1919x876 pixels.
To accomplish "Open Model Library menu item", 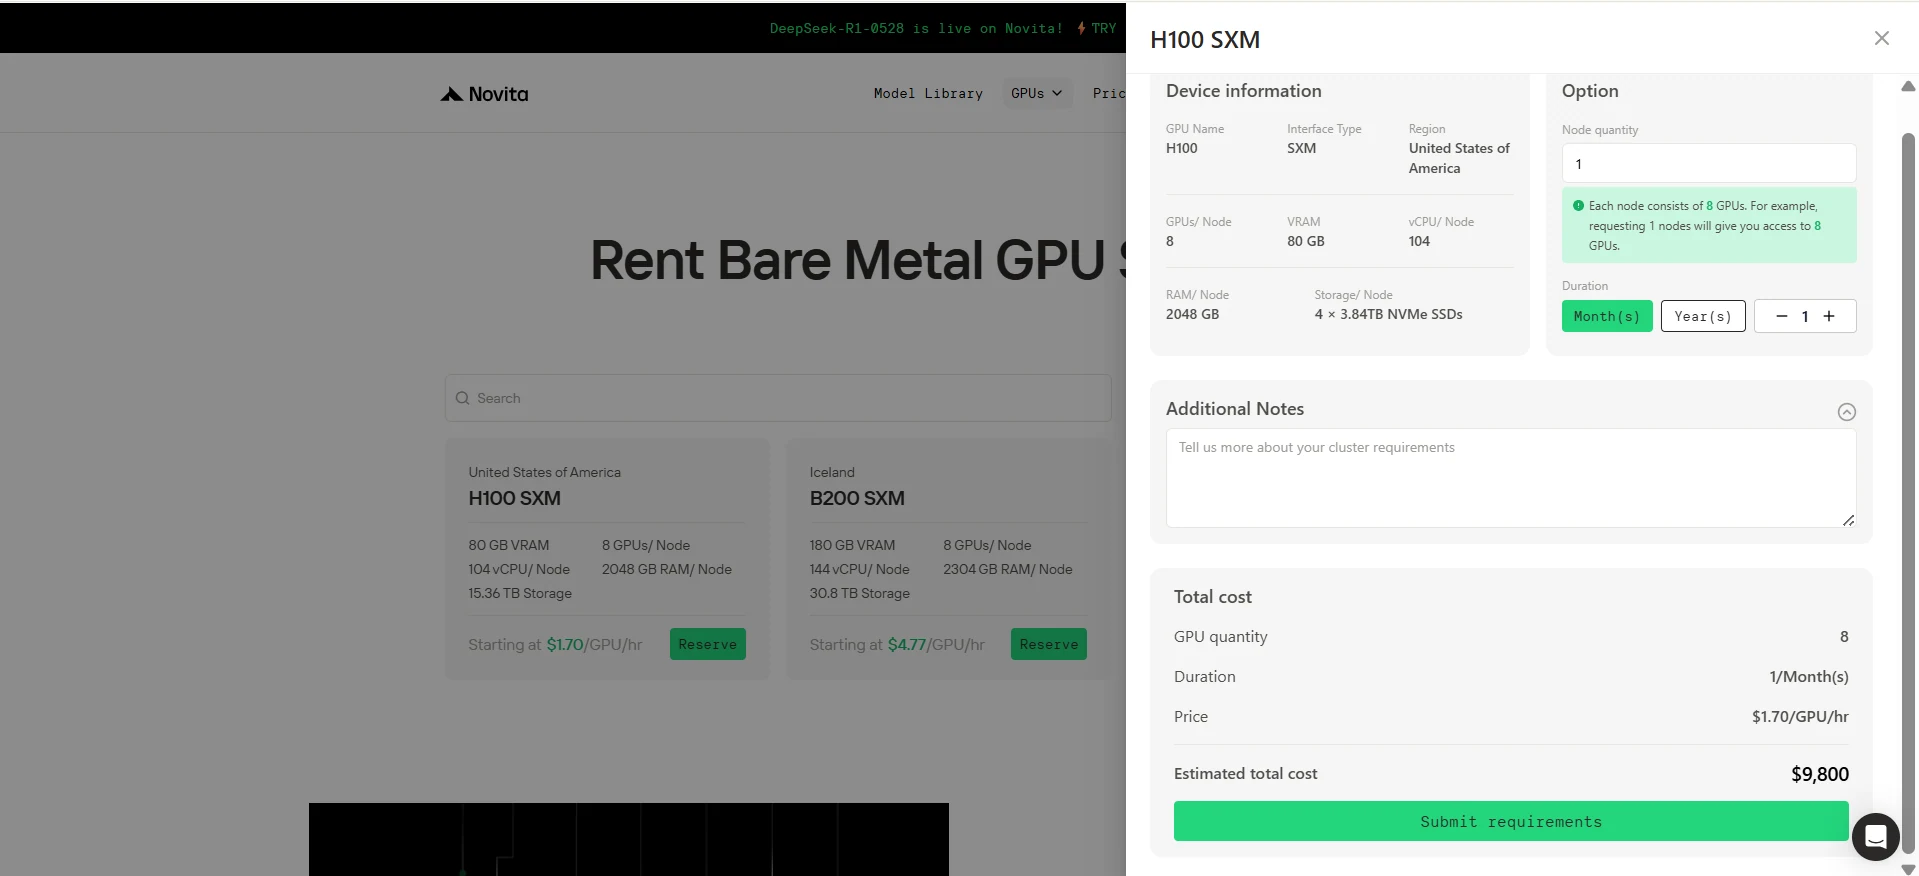I will coord(928,93).
